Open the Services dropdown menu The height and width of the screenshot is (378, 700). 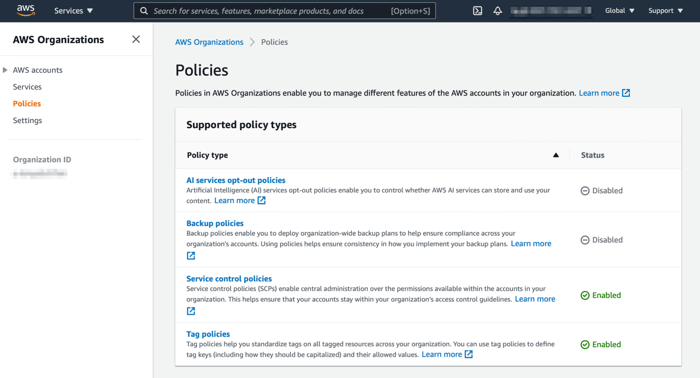coord(73,11)
